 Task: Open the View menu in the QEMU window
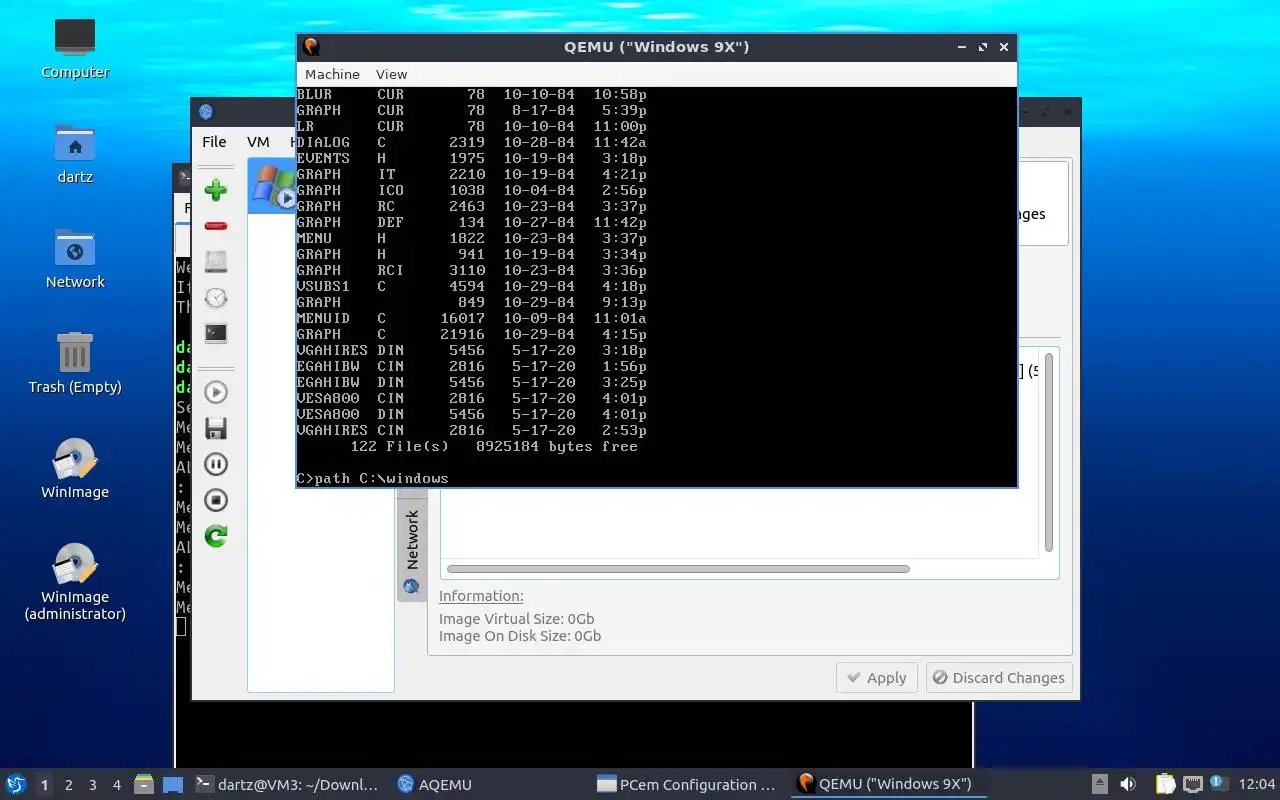pyautogui.click(x=391, y=74)
